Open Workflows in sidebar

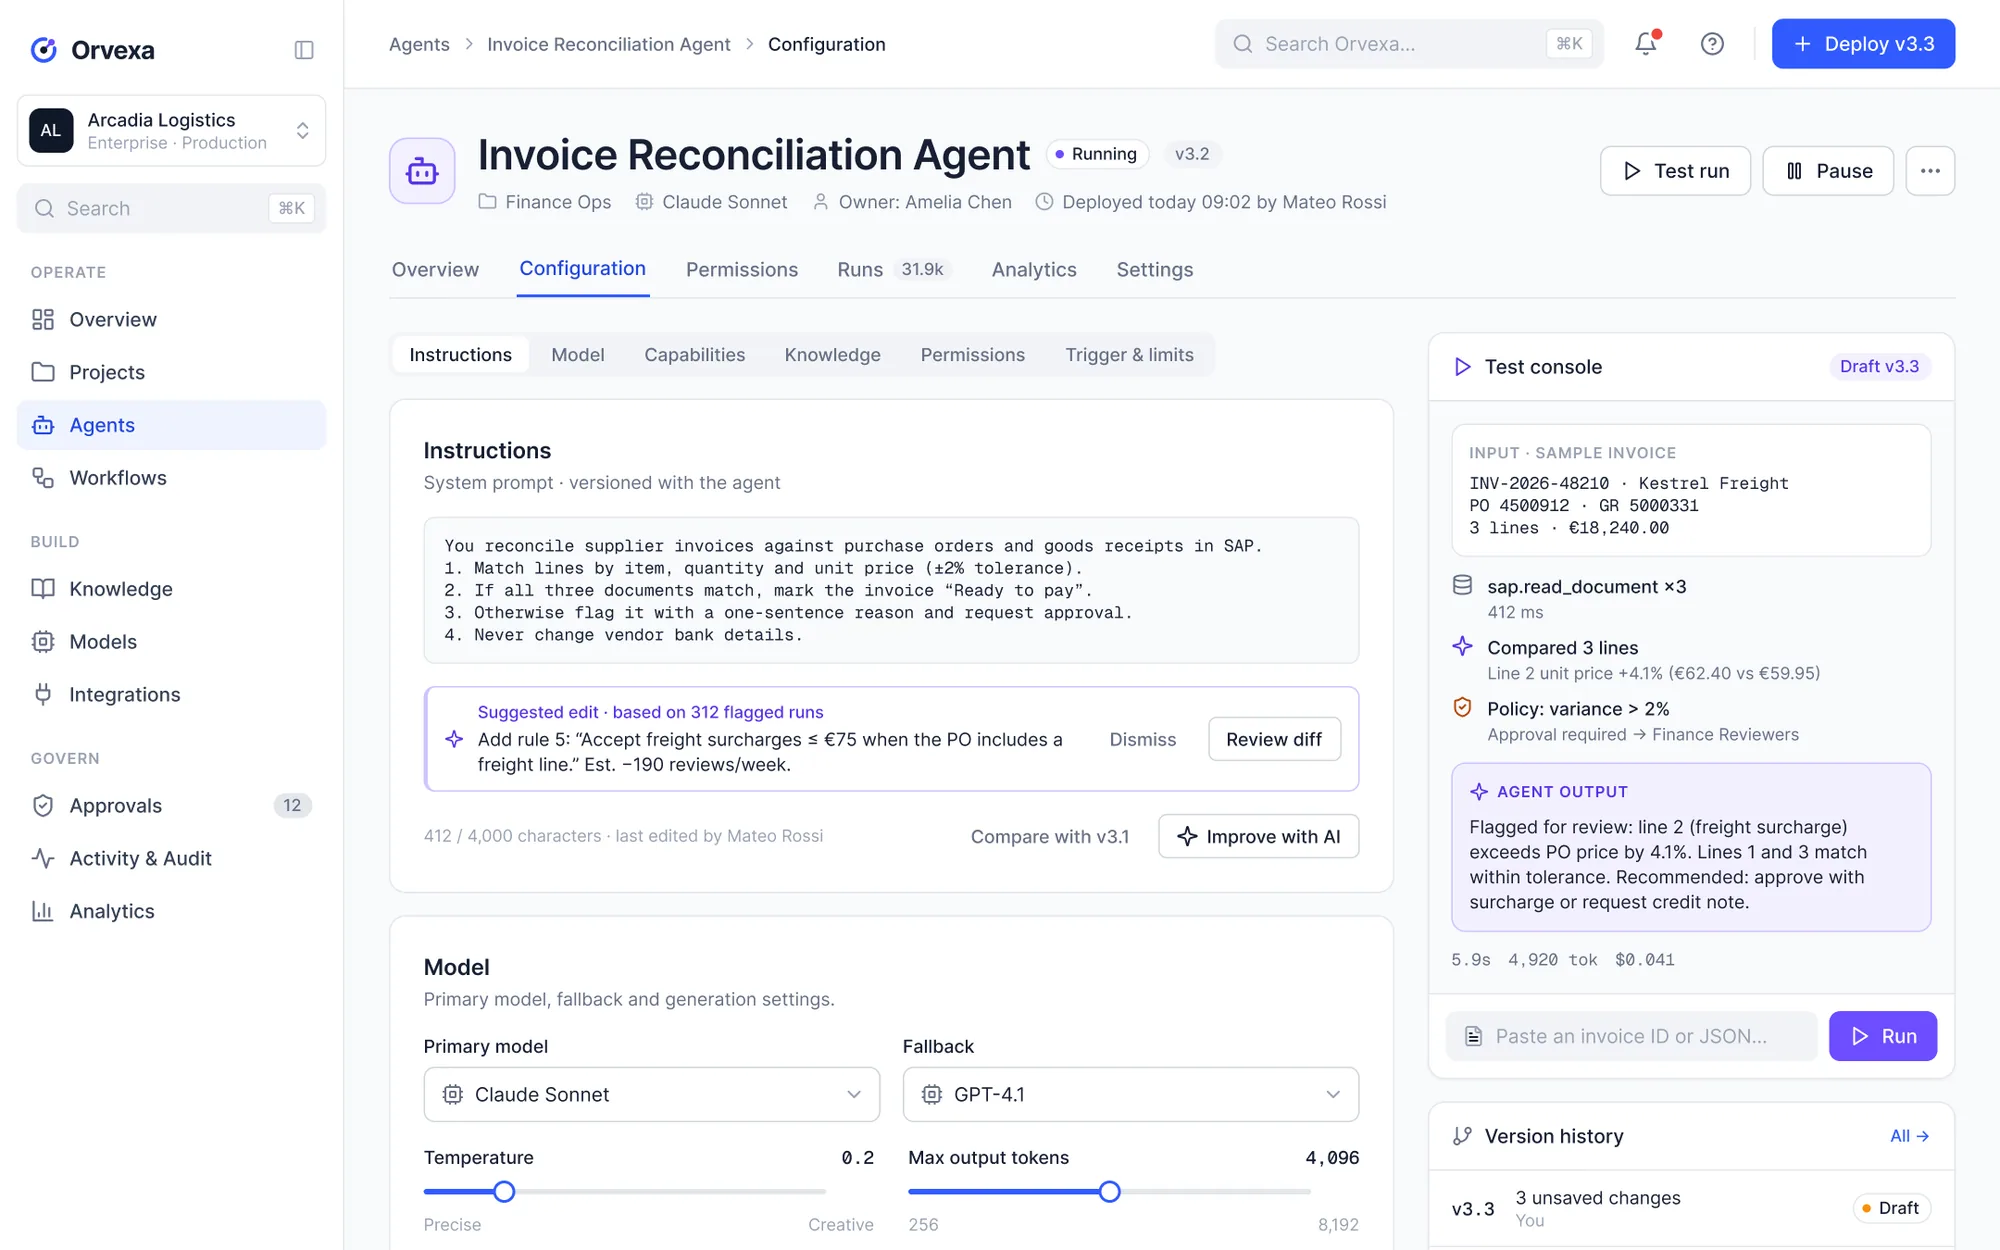coord(172,478)
